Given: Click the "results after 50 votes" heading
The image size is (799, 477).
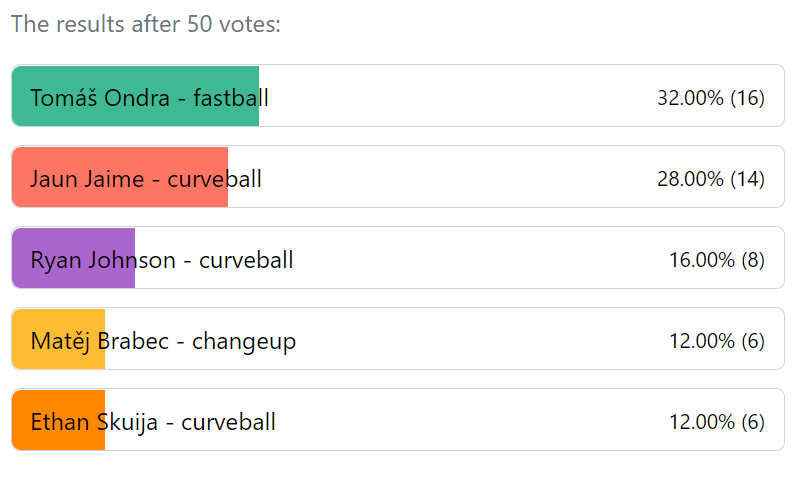Looking at the screenshot, I should tap(146, 25).
